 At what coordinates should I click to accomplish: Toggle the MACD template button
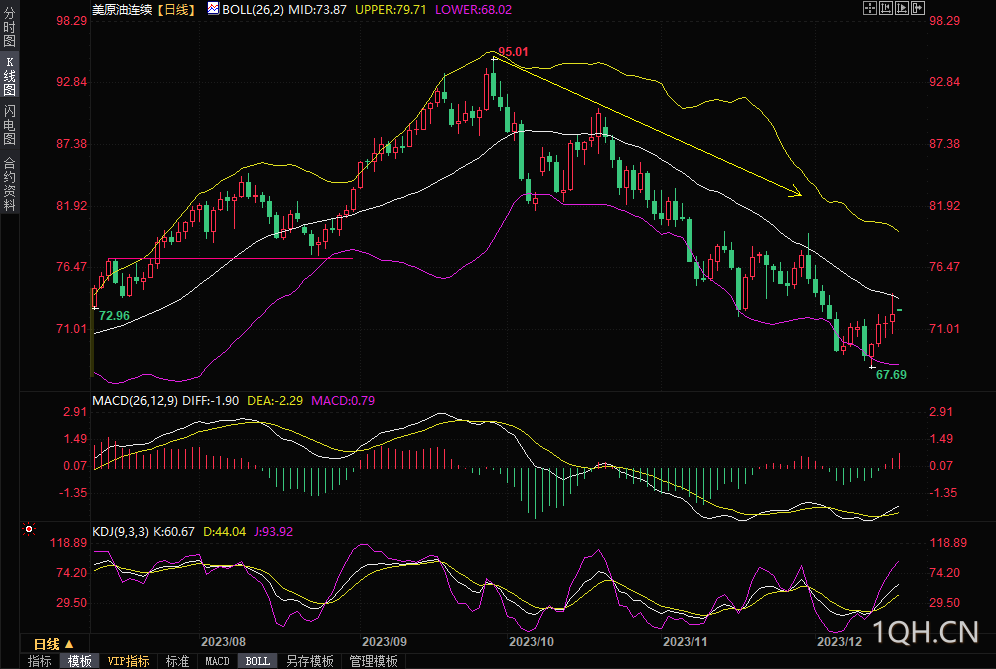click(x=217, y=661)
